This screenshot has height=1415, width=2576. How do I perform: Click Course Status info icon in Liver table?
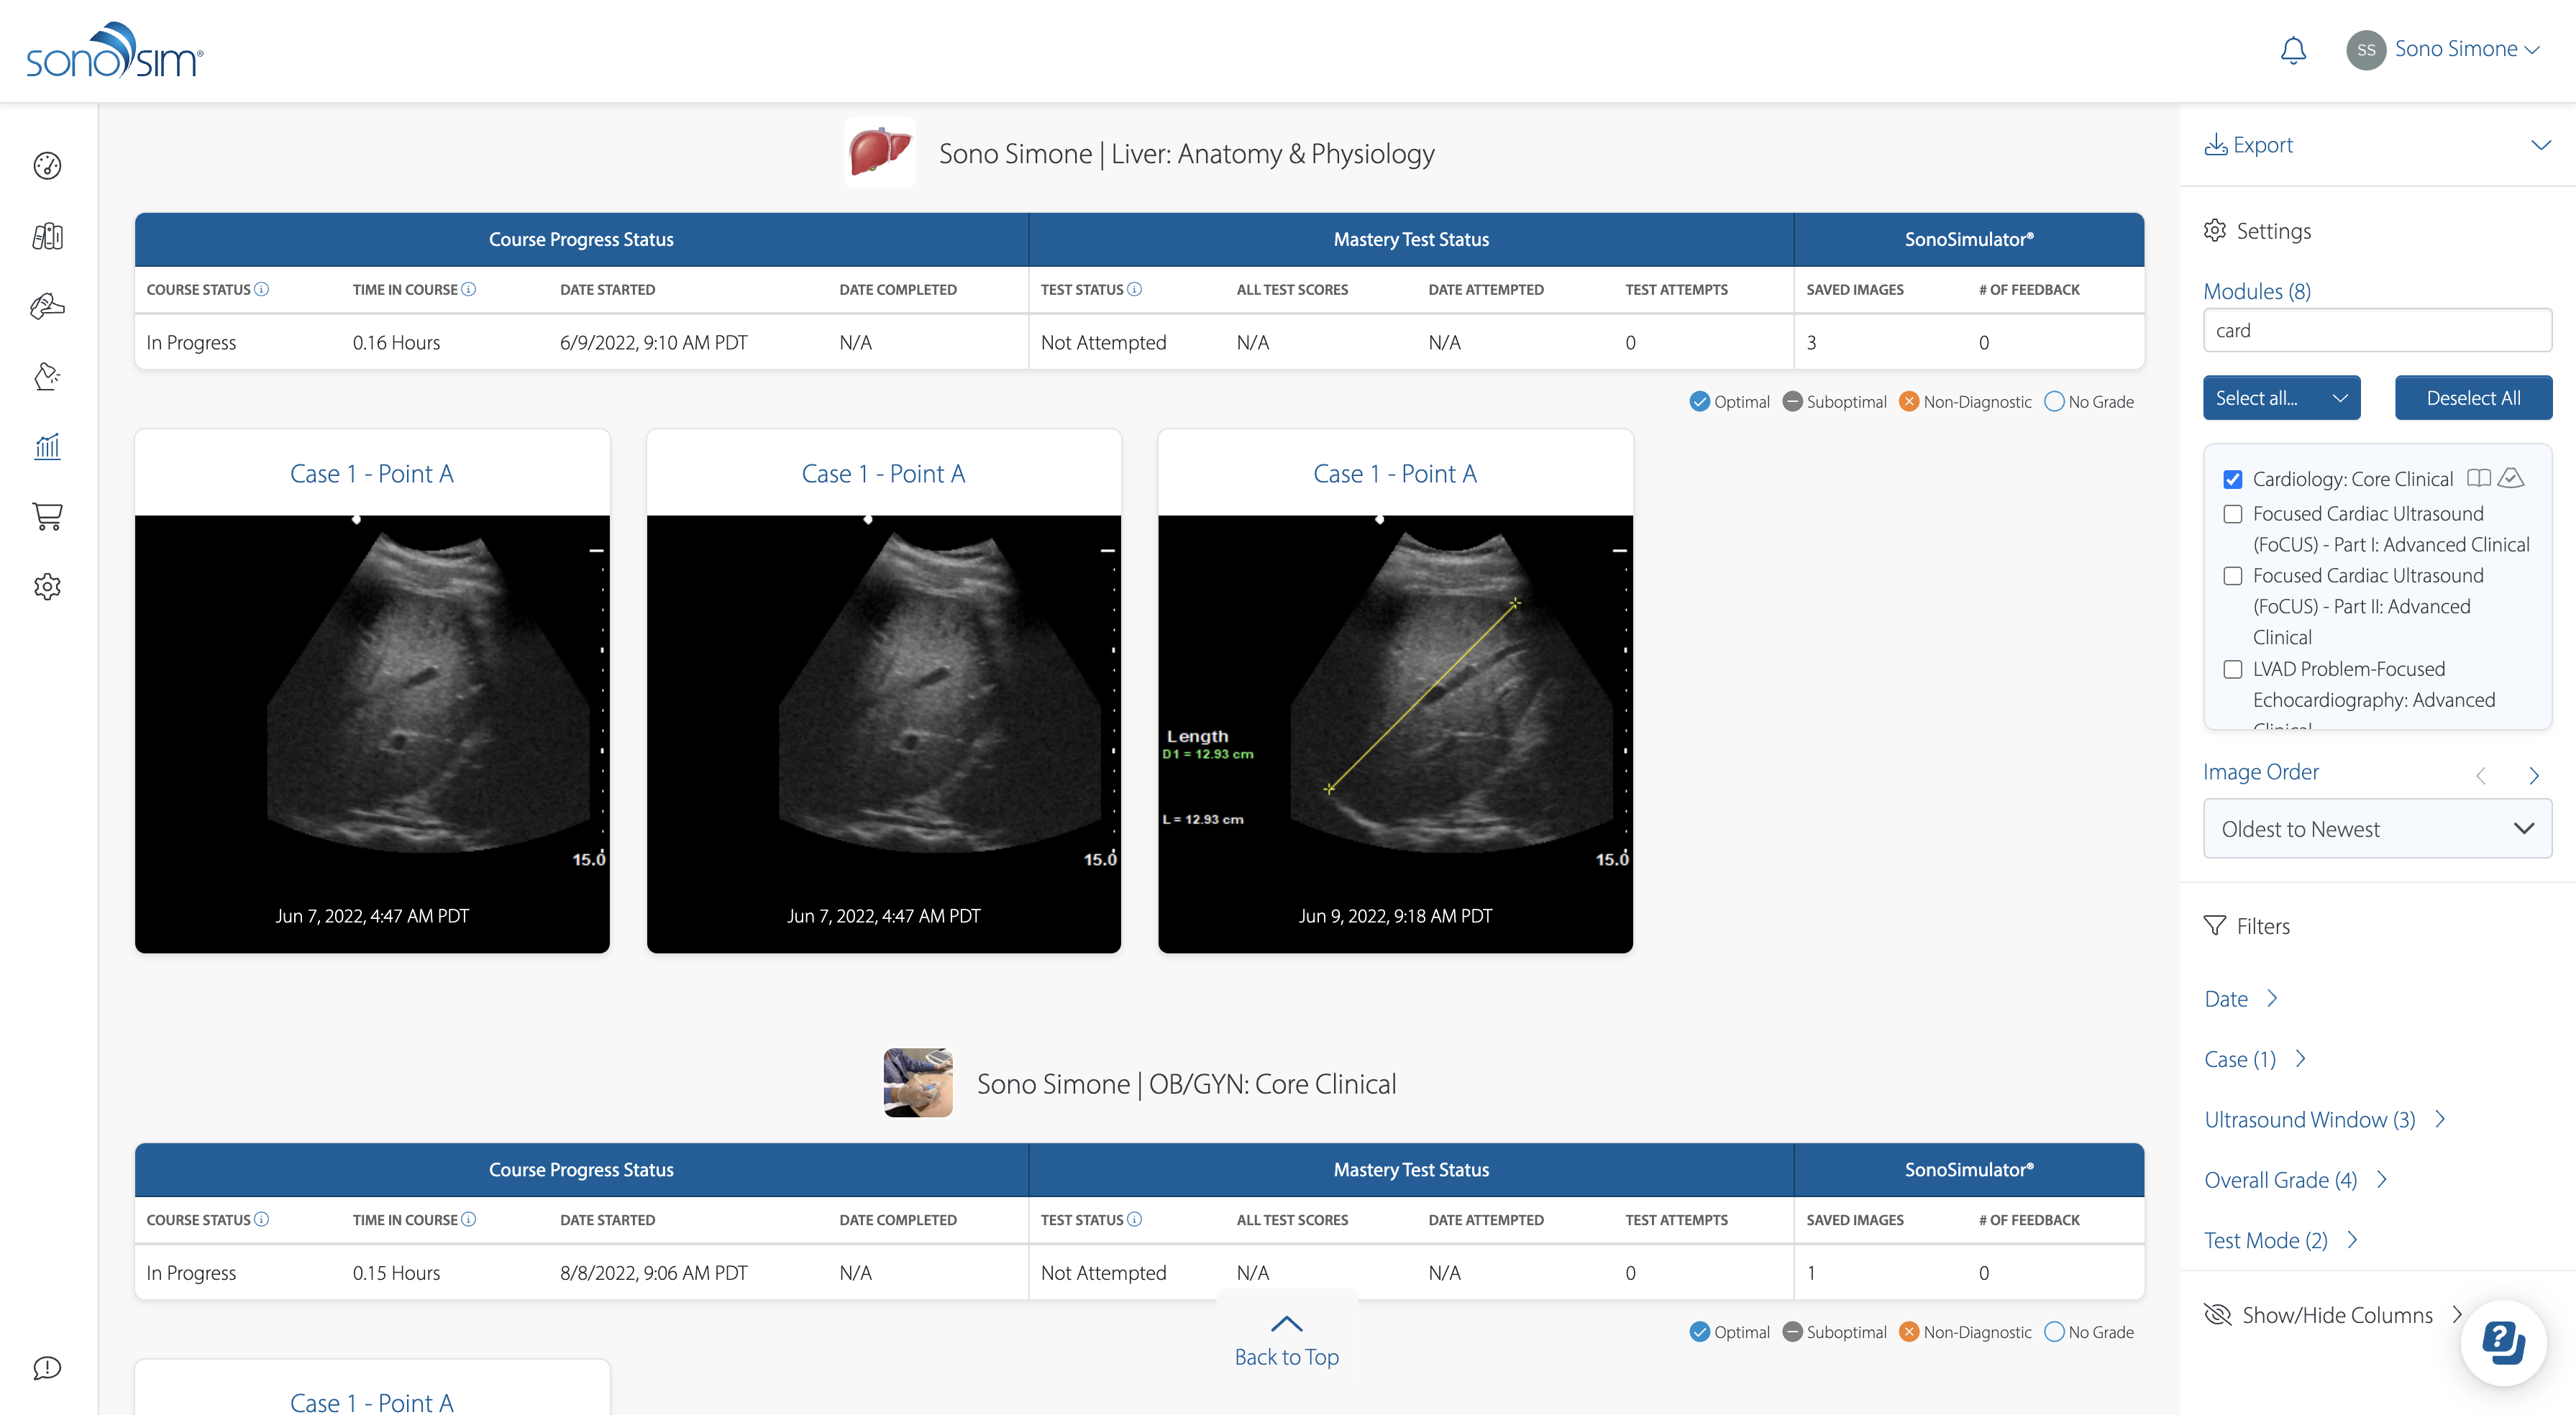tap(262, 289)
